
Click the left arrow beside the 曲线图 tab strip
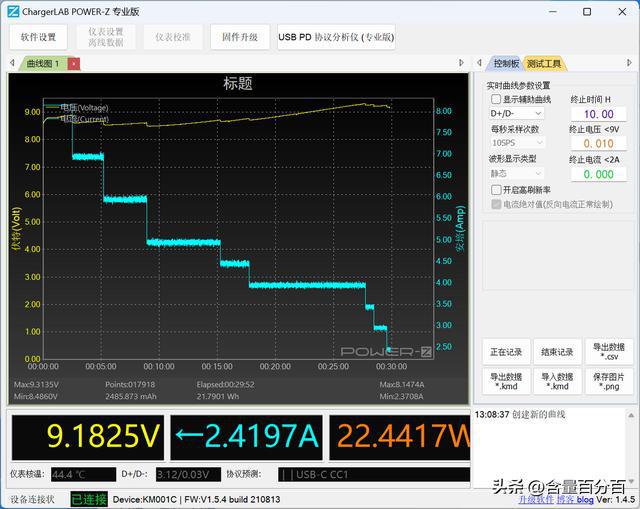coord(12,63)
